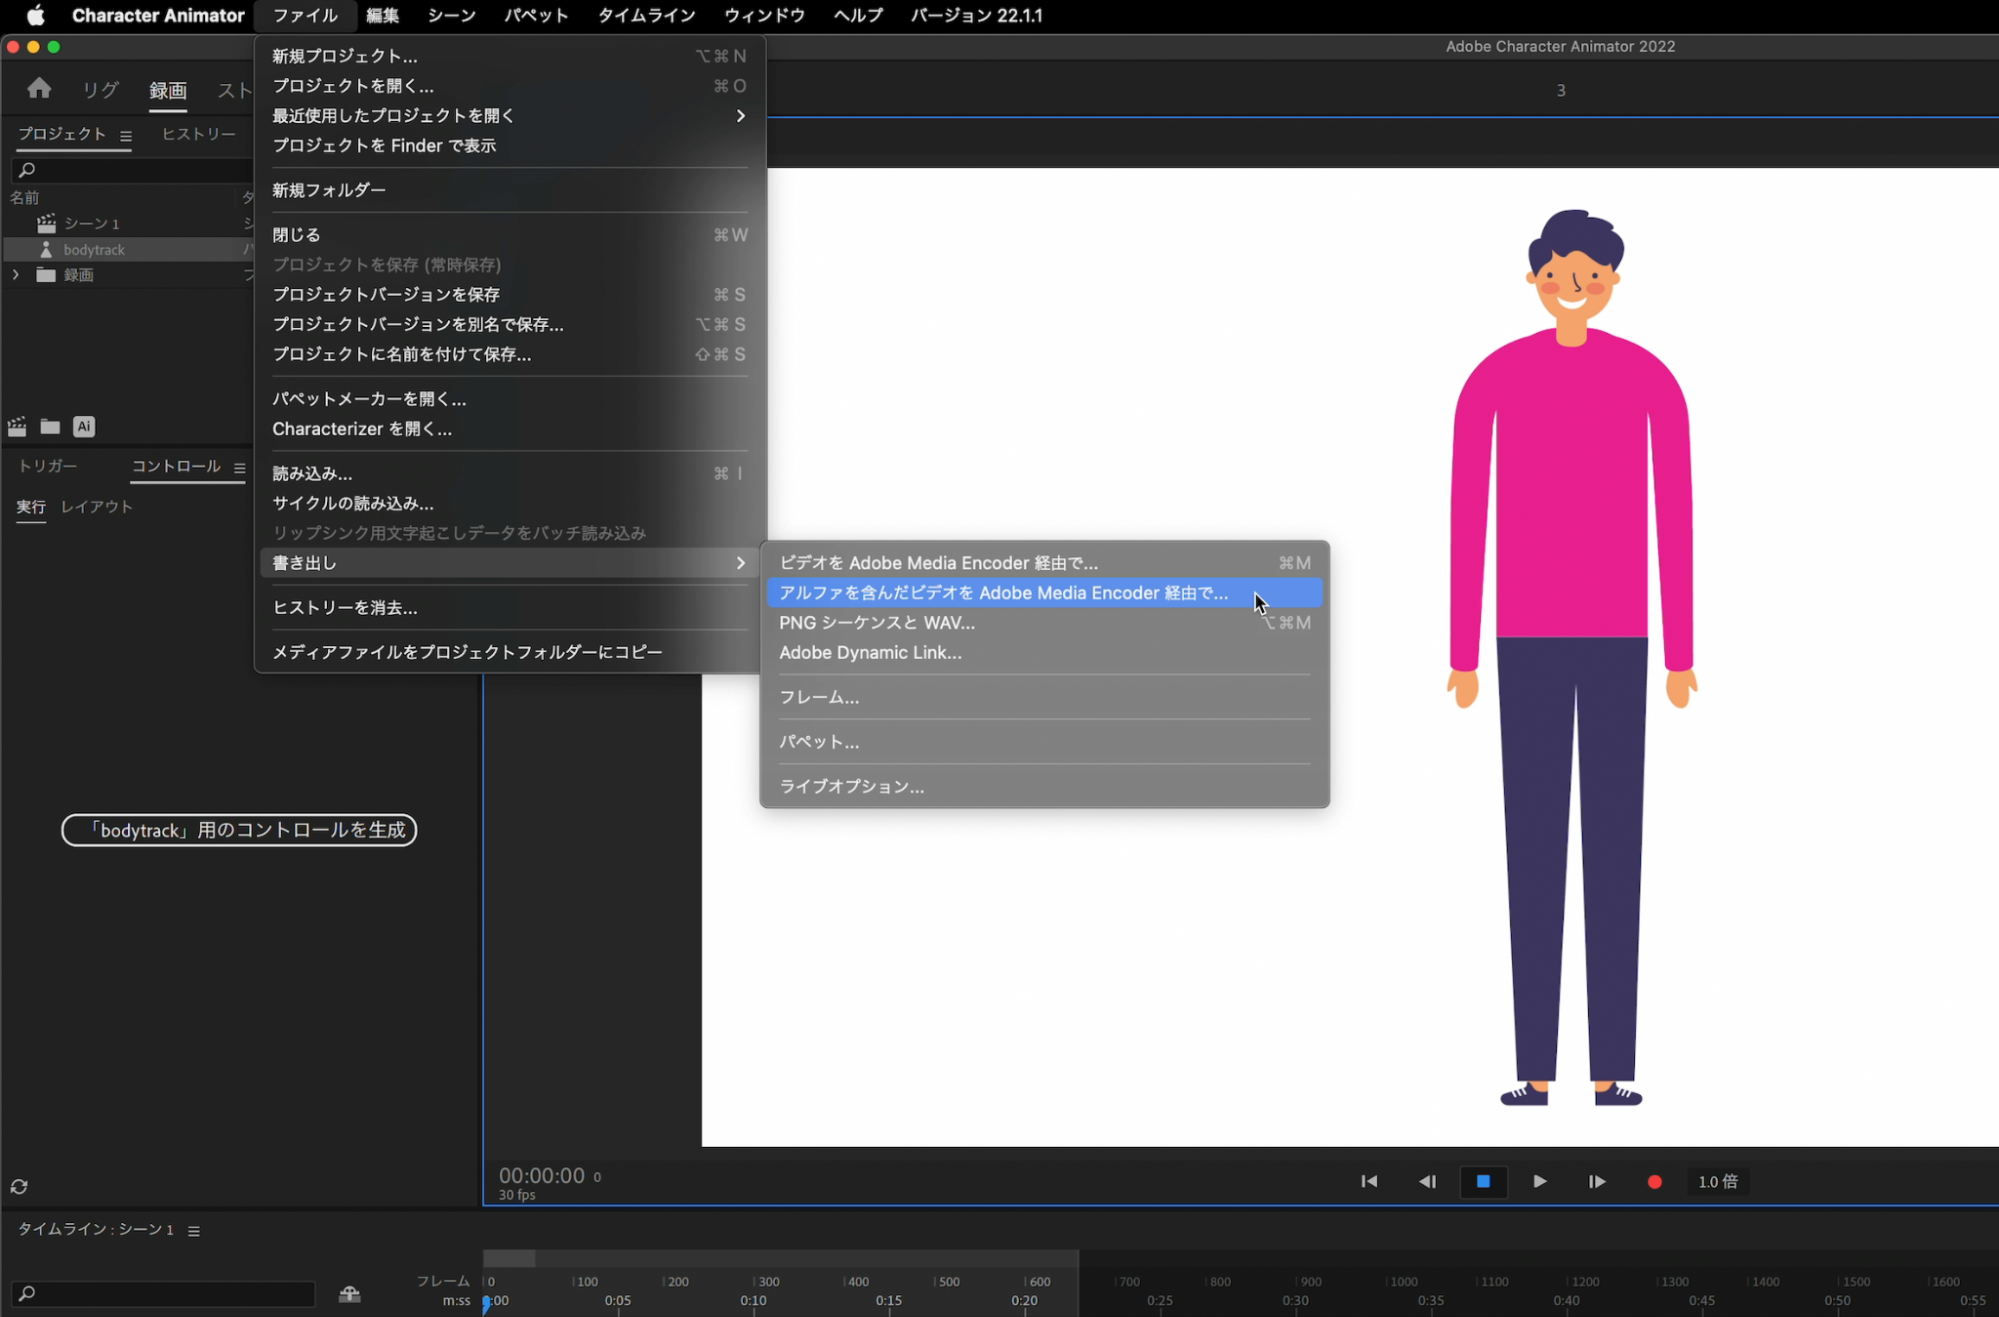
Task: Click the new scene clapperboard icon
Action: [17, 427]
